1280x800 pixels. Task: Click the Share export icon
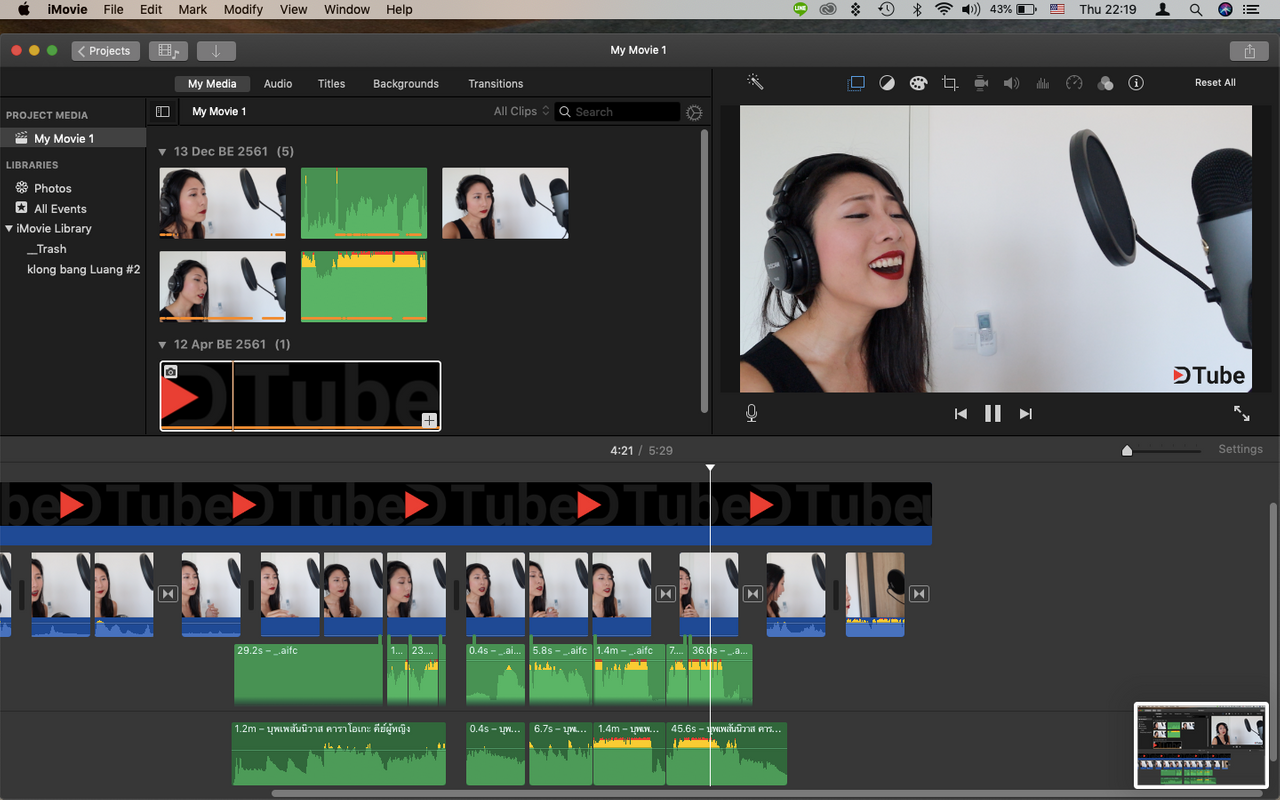click(x=1249, y=51)
